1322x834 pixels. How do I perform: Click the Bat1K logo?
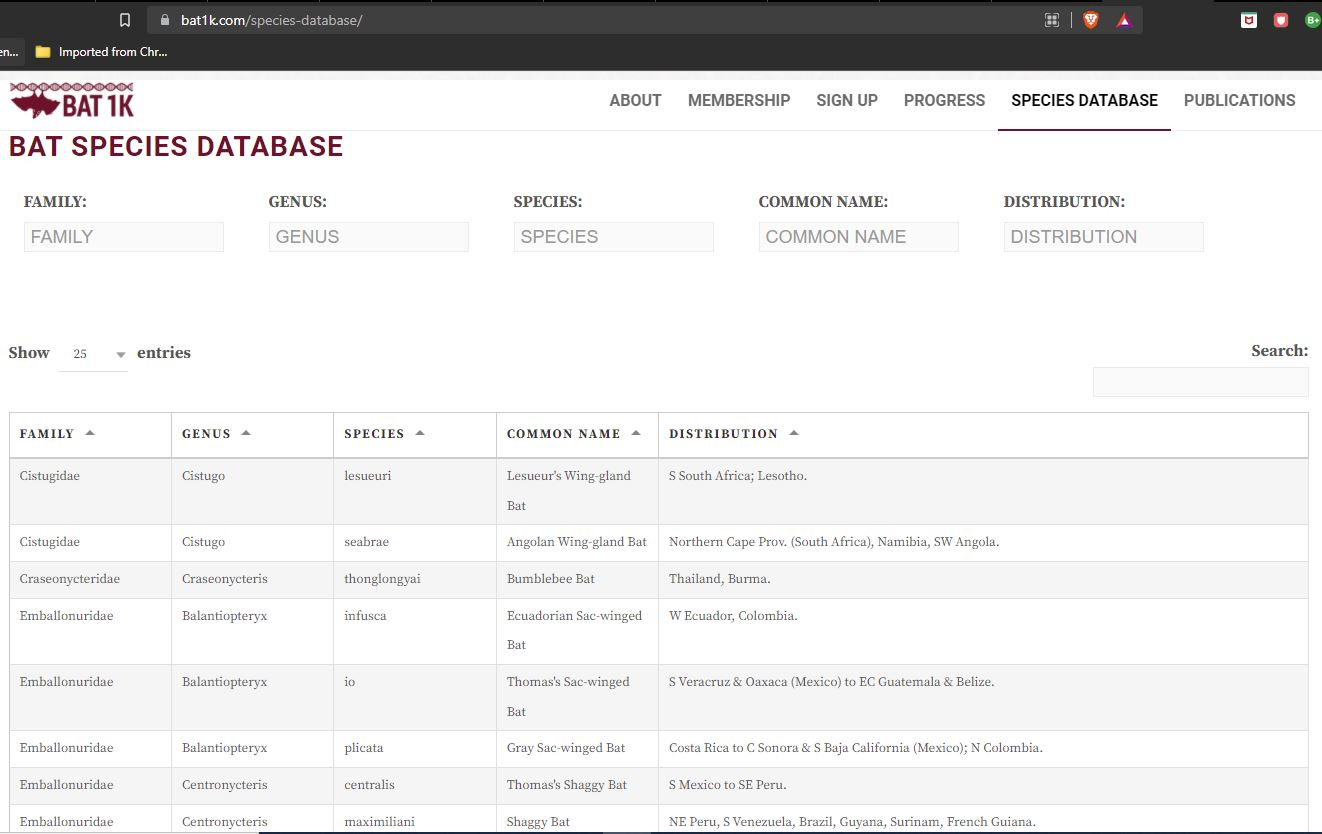72,101
